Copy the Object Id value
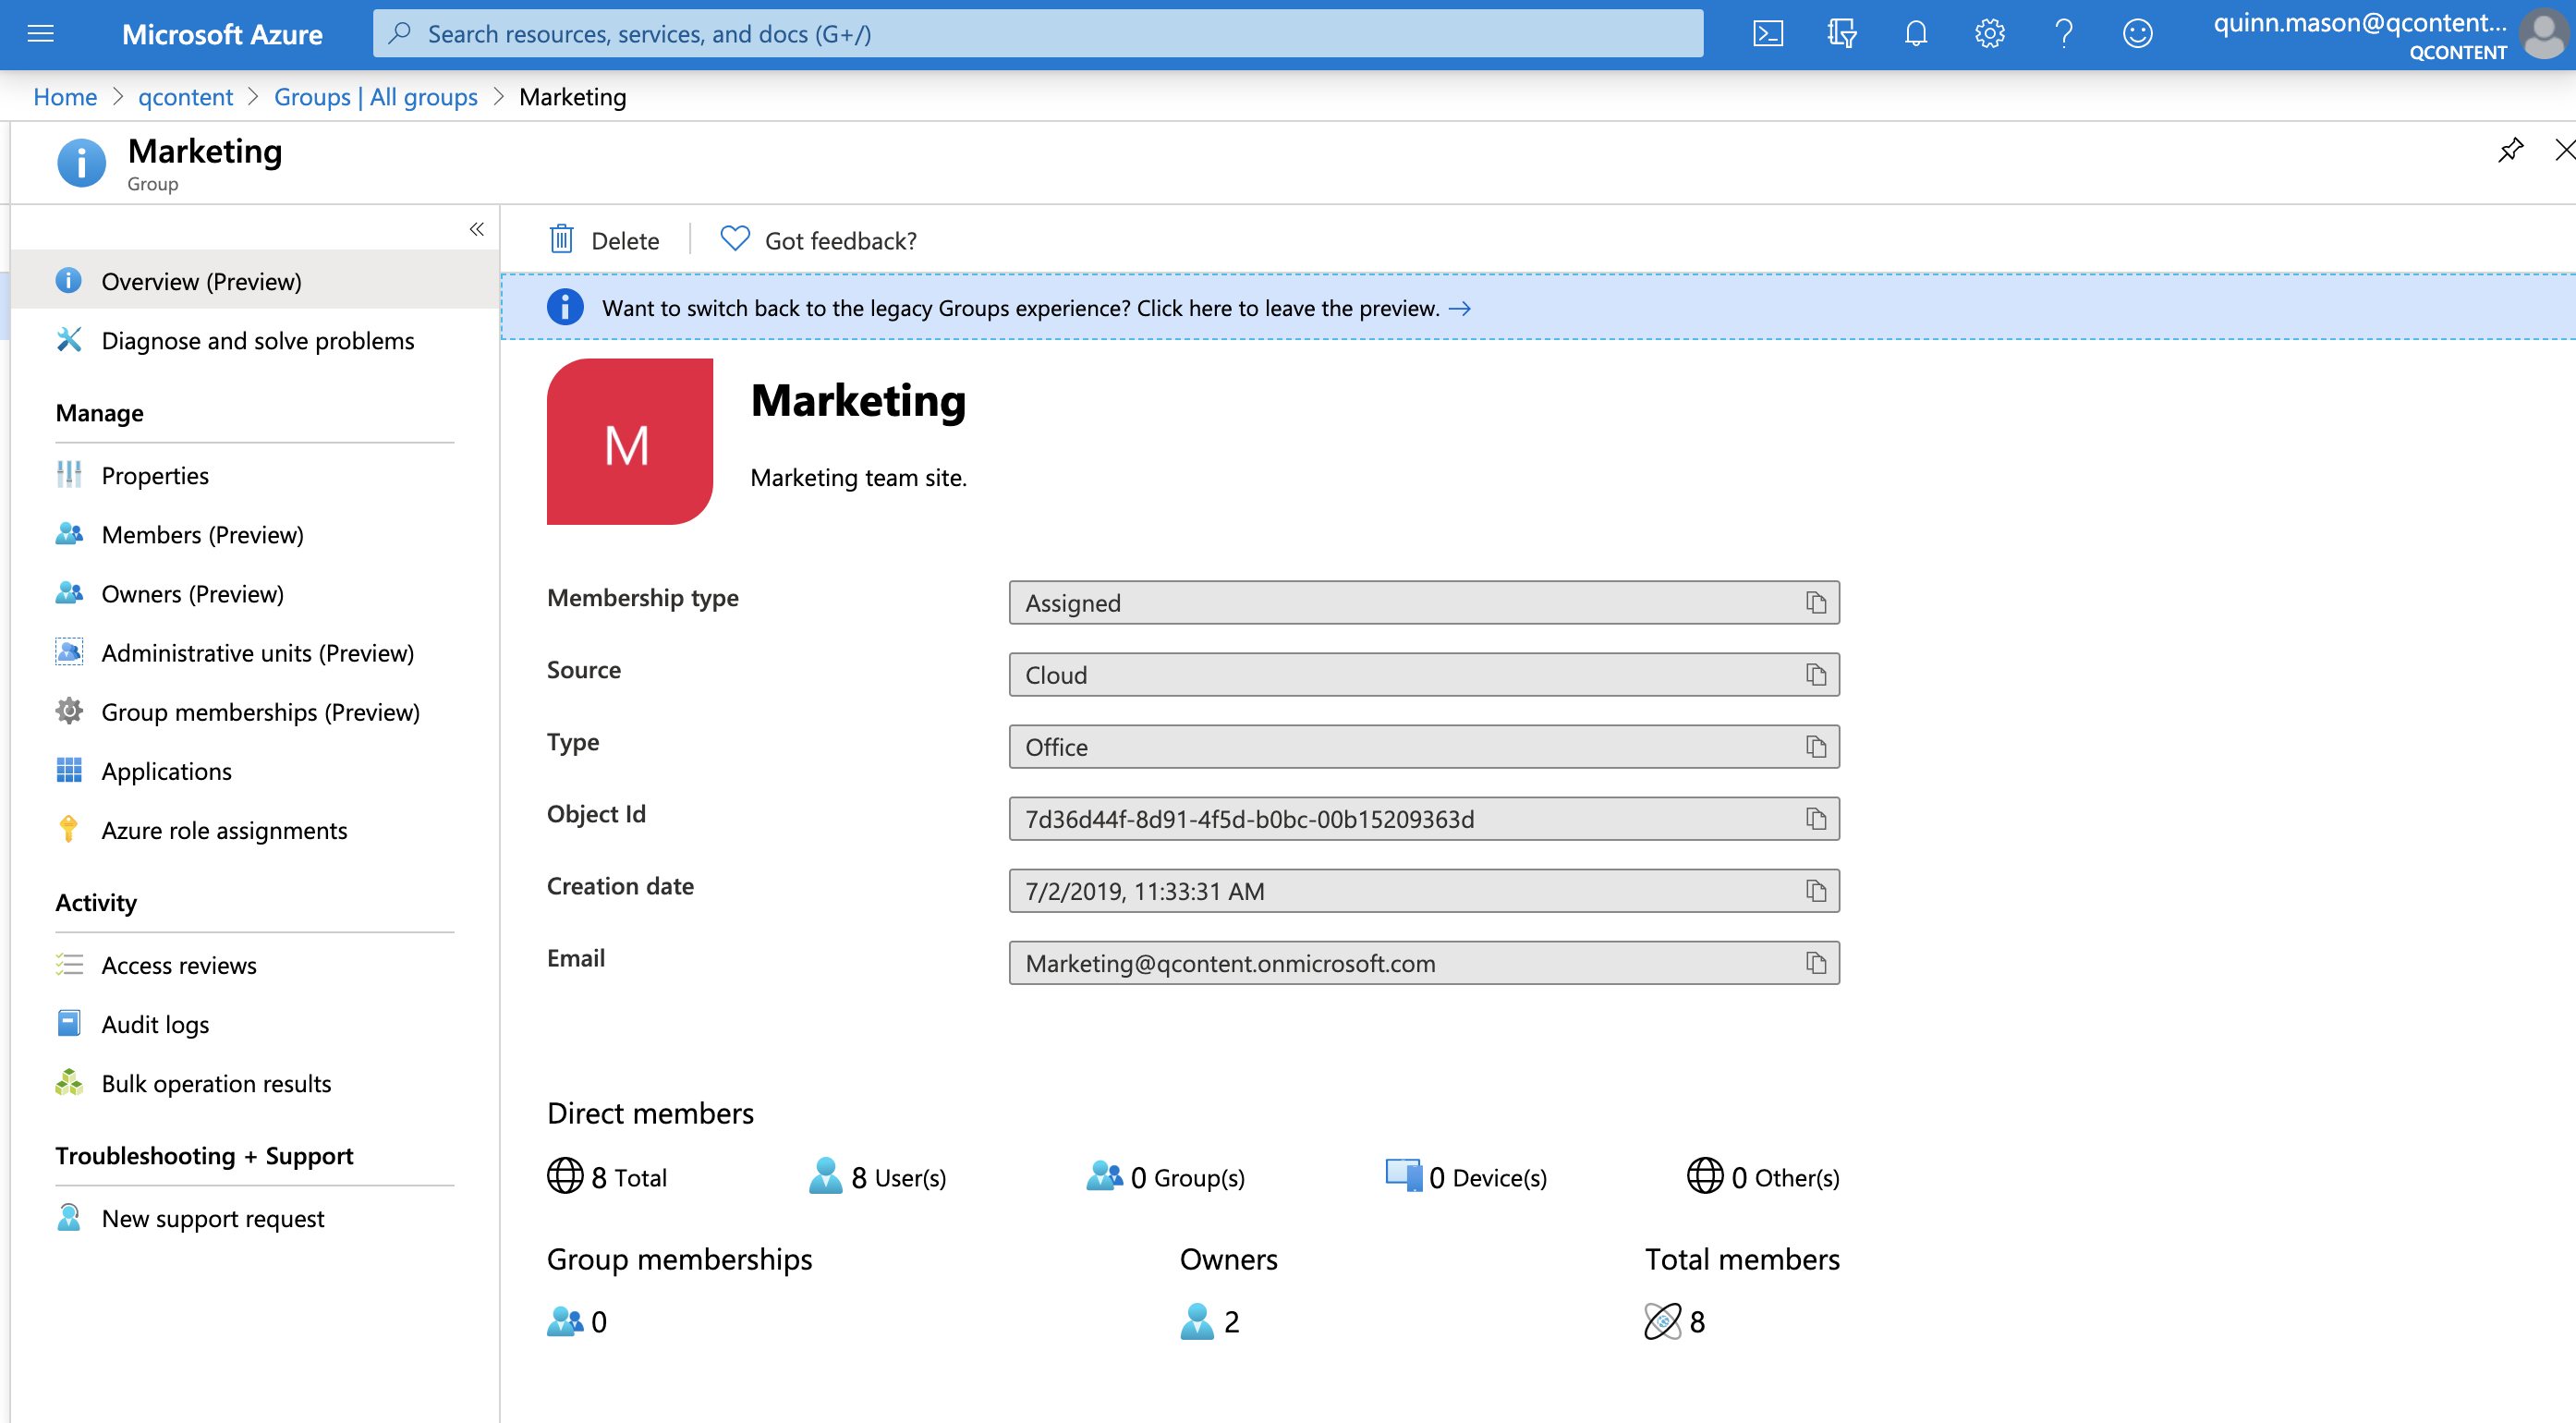 (x=1816, y=819)
